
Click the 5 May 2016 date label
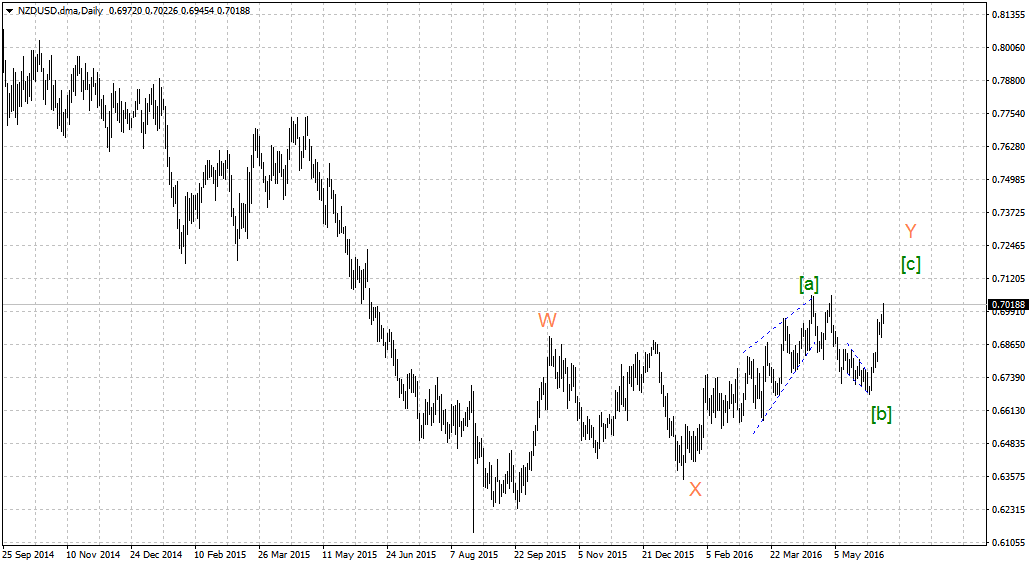pos(860,555)
